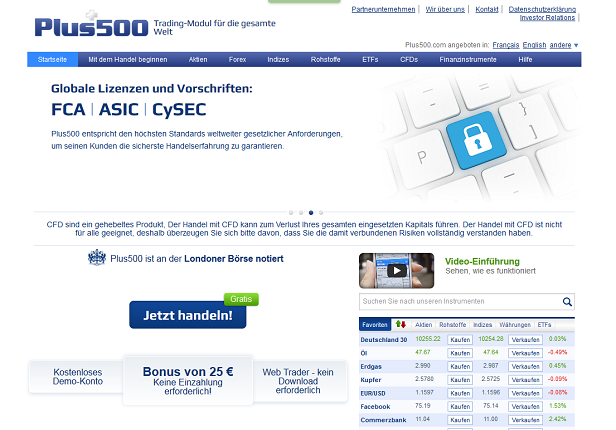The height and width of the screenshot is (430, 616).
Task: Open the Aktien menu item
Action: 198,60
